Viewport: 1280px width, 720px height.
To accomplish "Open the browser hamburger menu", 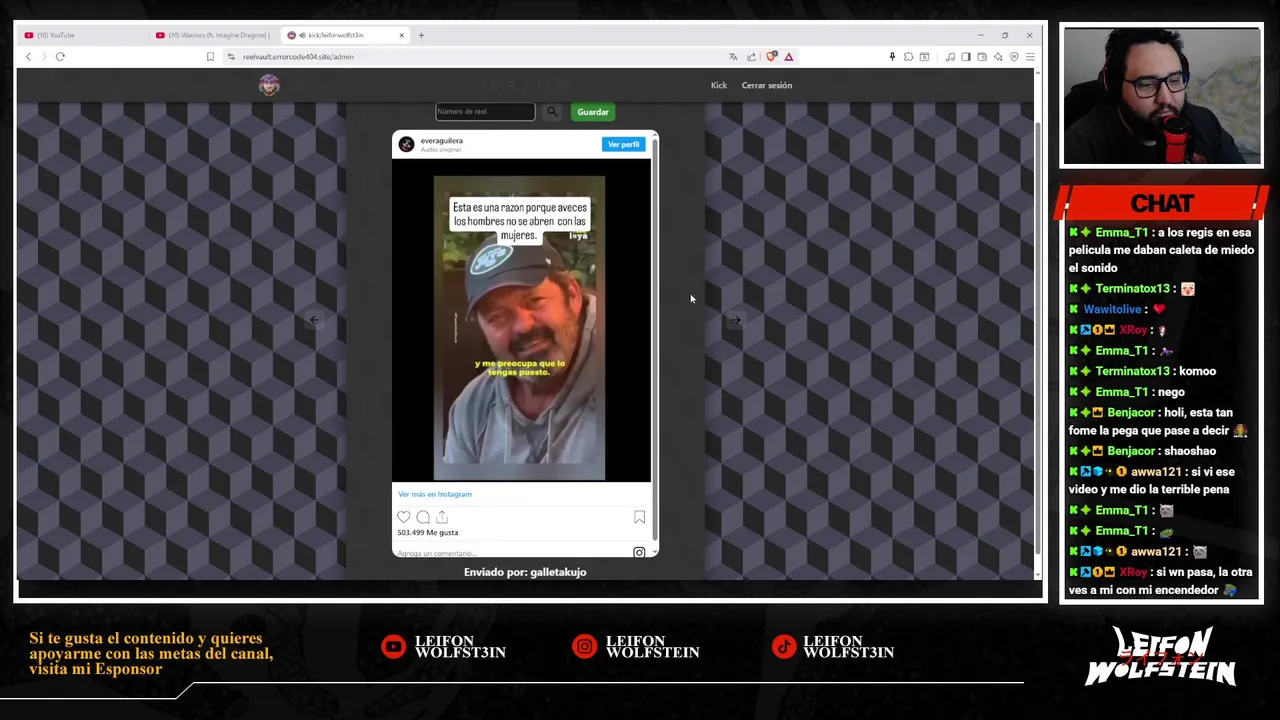I will (x=1030, y=57).
